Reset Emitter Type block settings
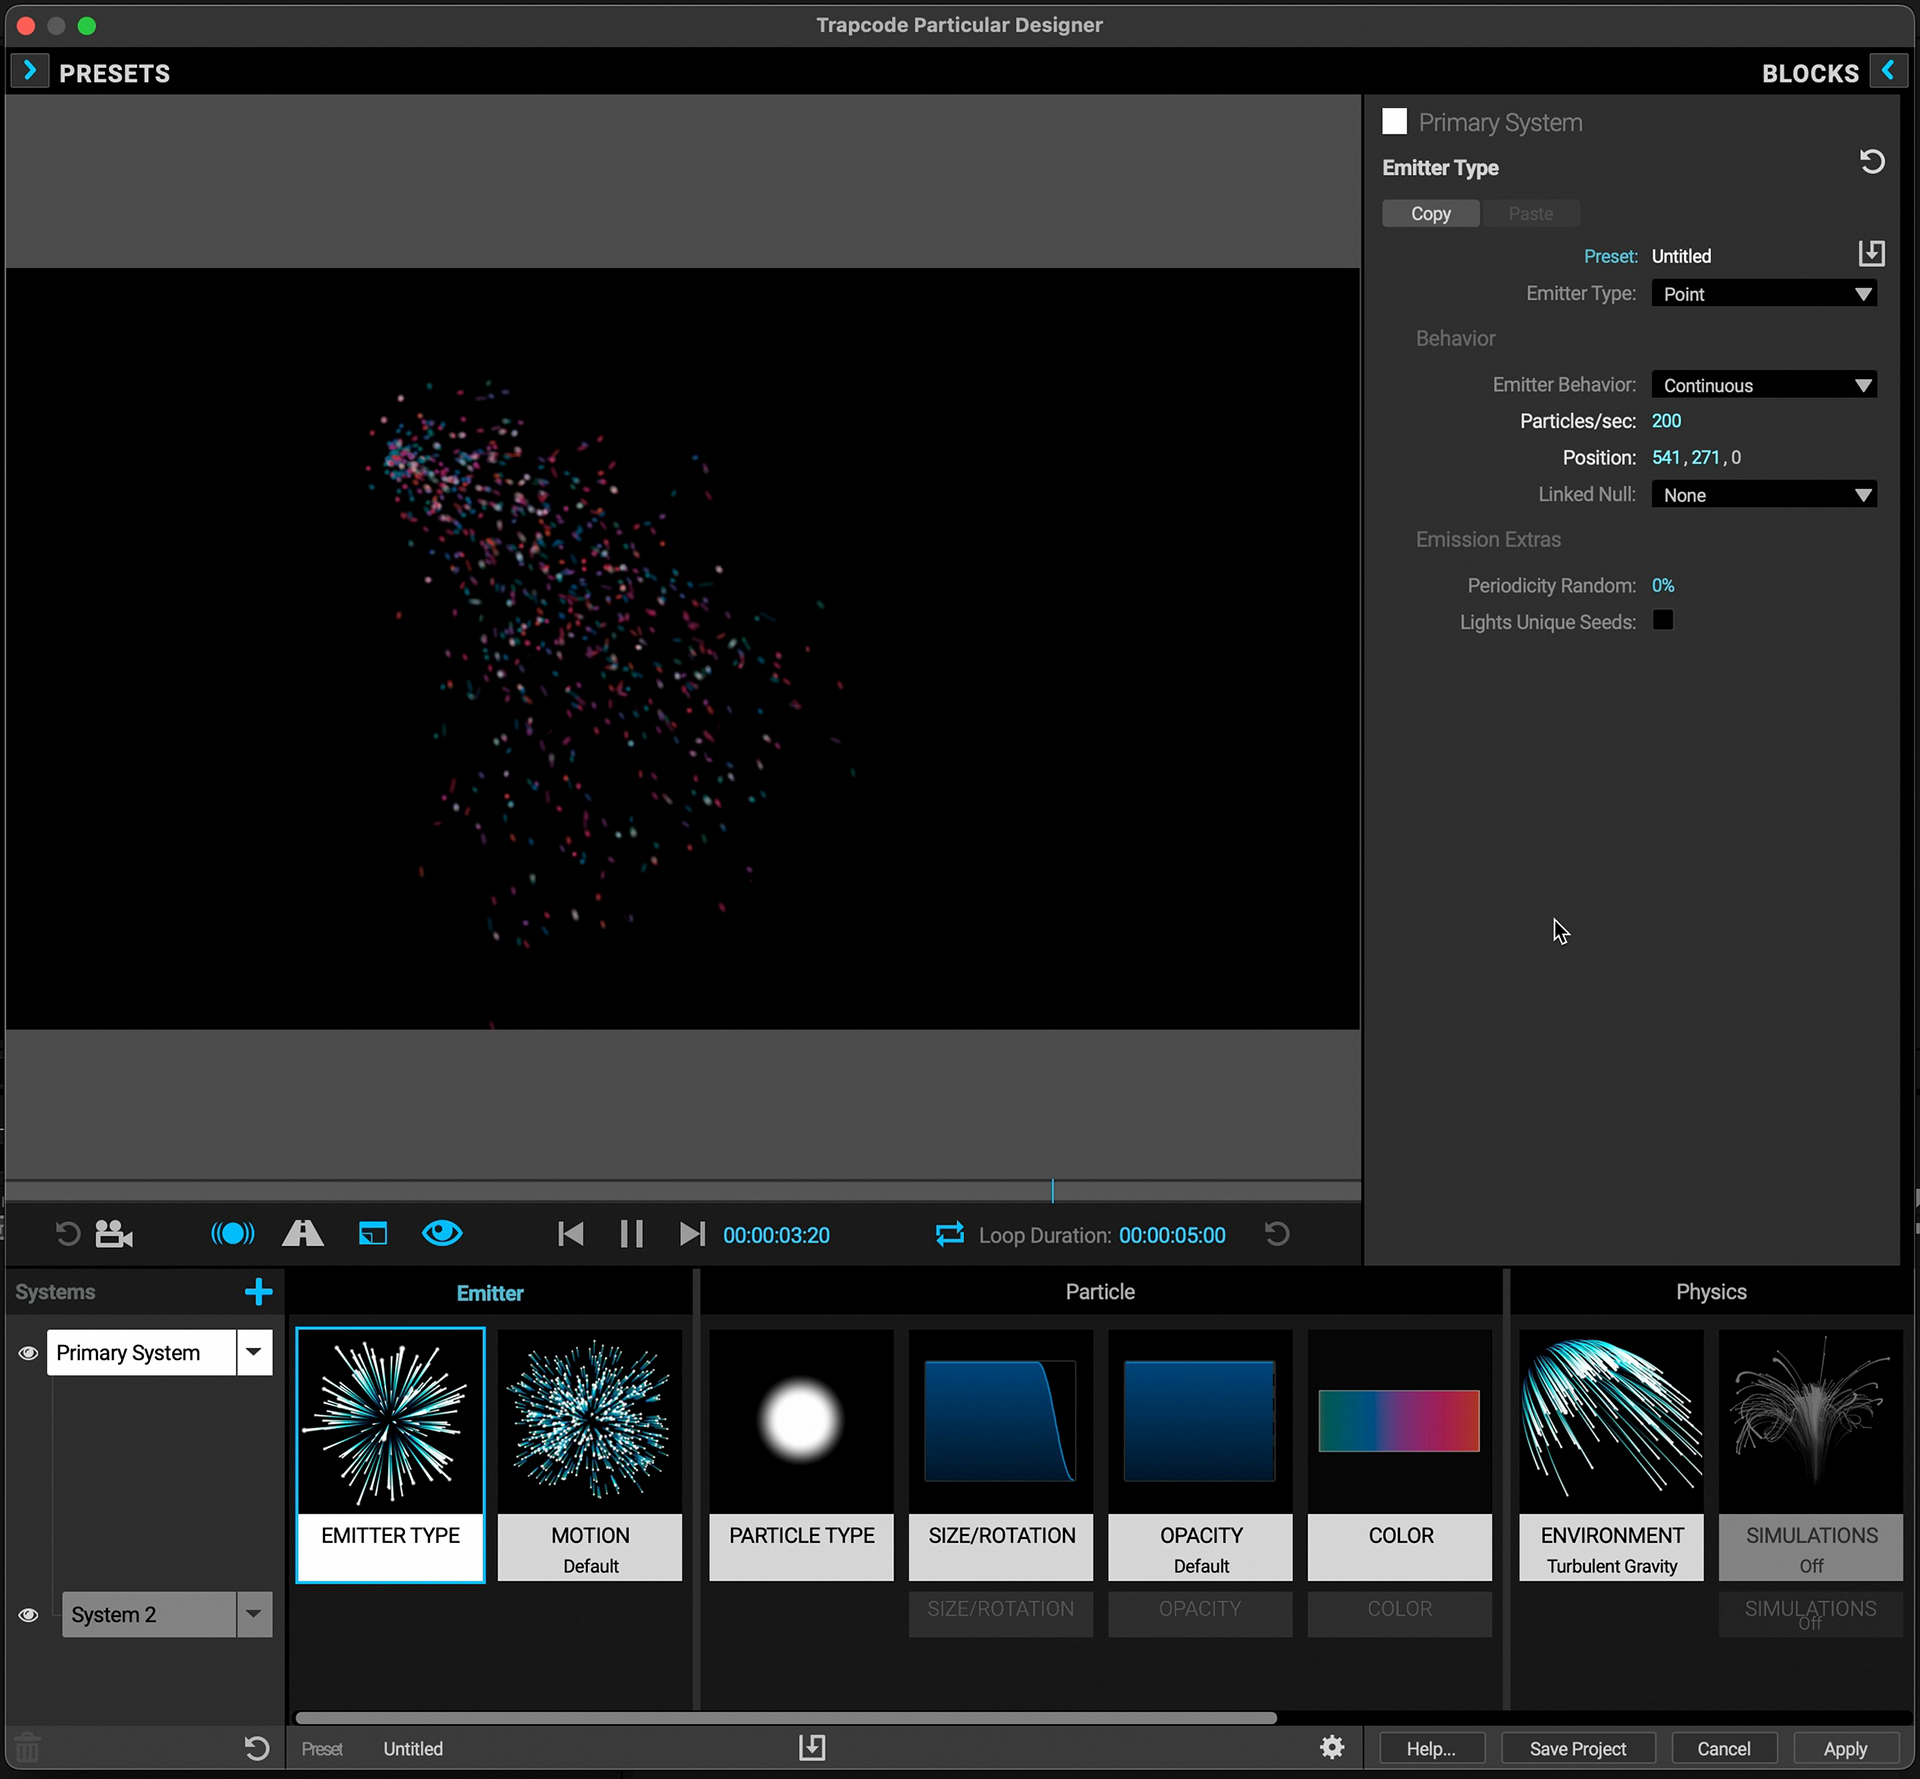This screenshot has width=1920, height=1779. point(1871,162)
